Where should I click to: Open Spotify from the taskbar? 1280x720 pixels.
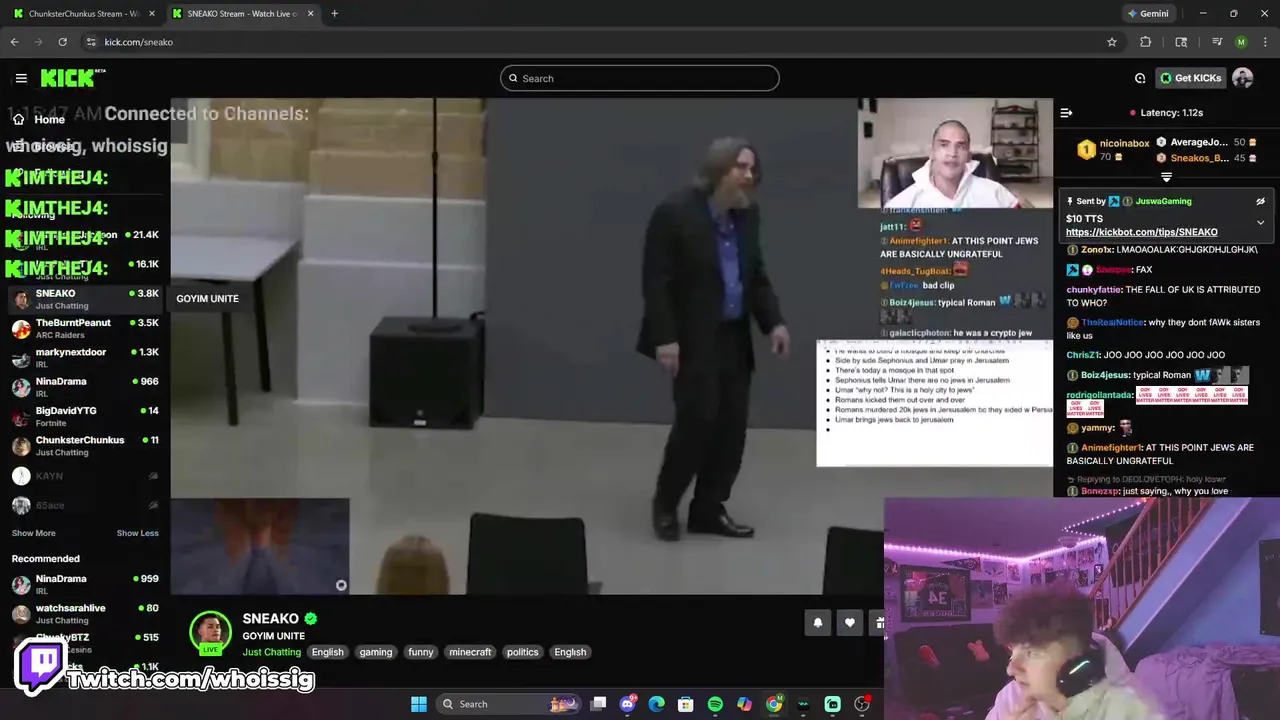point(715,704)
